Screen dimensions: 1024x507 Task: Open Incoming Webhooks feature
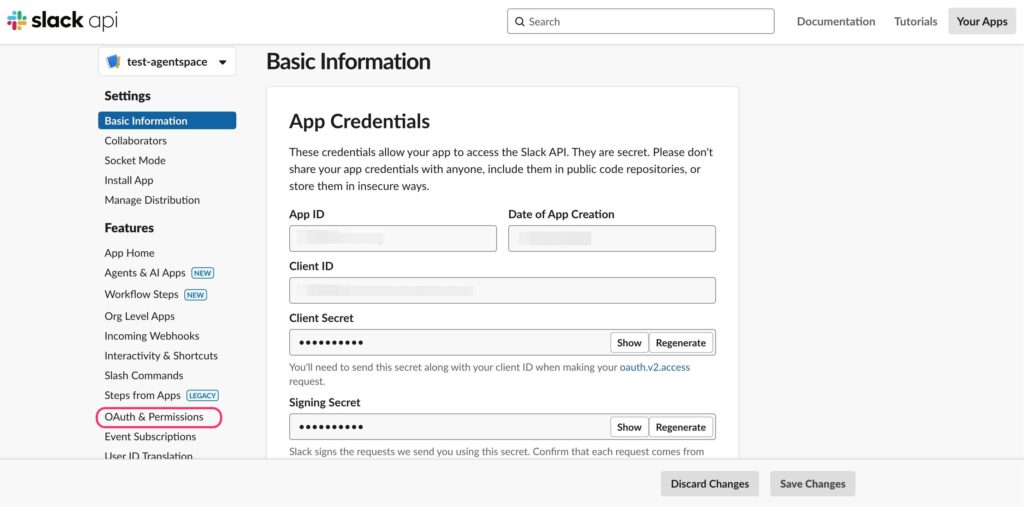[x=152, y=336]
